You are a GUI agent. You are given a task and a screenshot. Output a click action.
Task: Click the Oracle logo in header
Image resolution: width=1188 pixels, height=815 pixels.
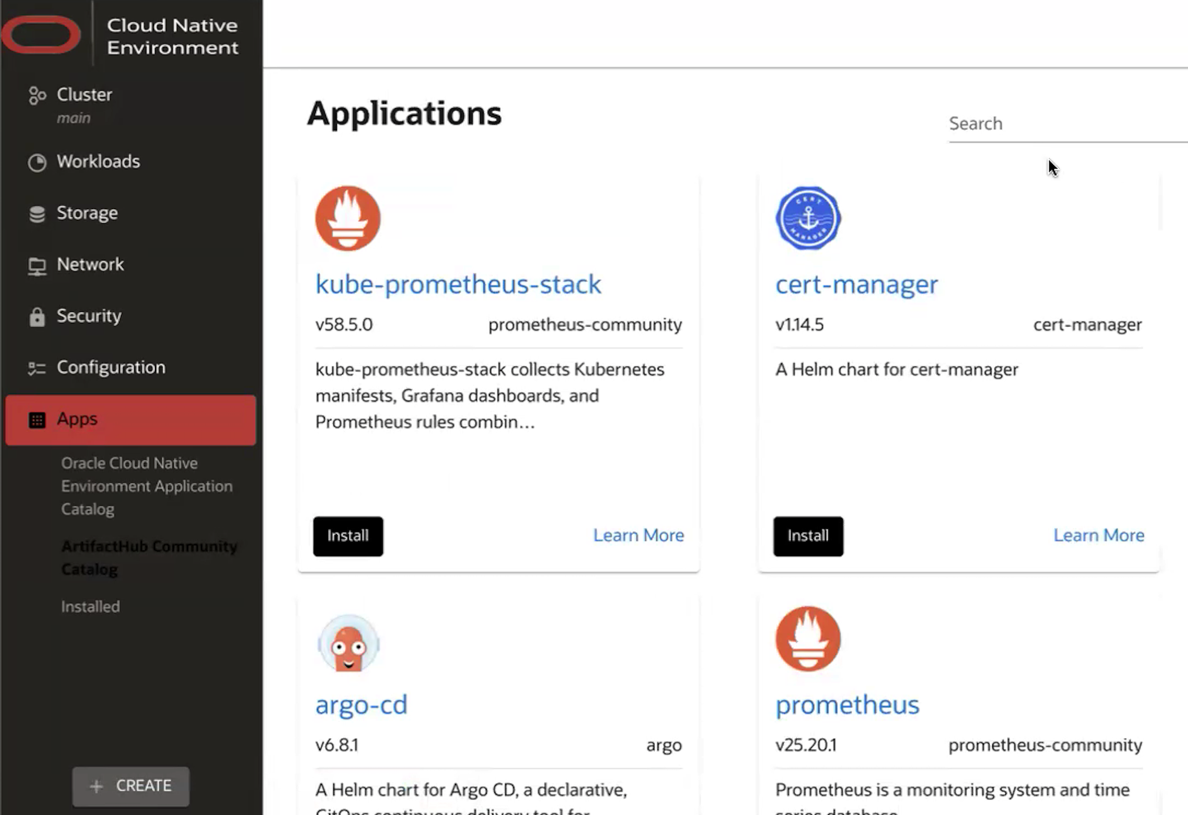(41, 35)
